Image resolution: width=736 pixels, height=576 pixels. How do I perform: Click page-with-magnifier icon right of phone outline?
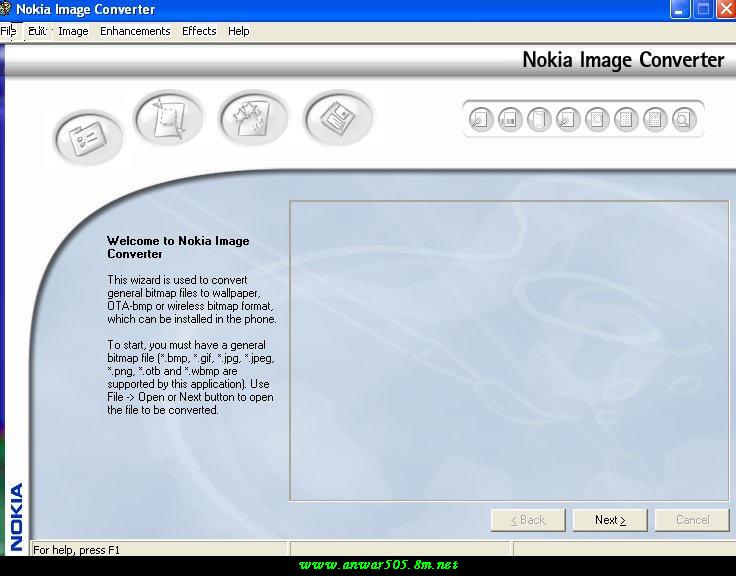pos(568,119)
